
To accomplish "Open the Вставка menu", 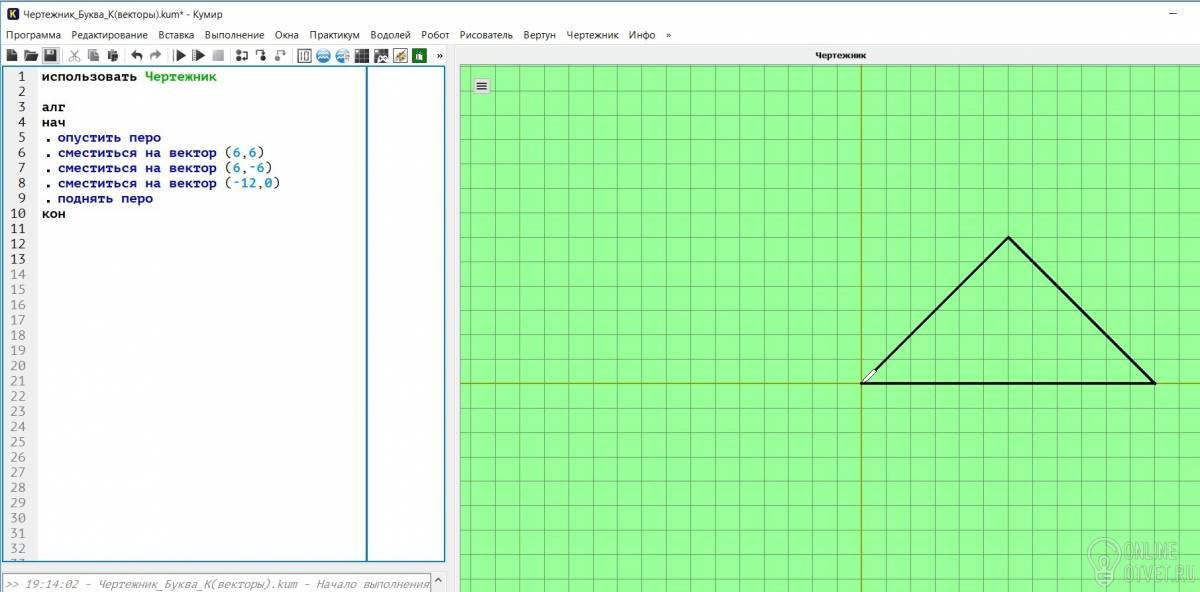I will tap(176, 35).
